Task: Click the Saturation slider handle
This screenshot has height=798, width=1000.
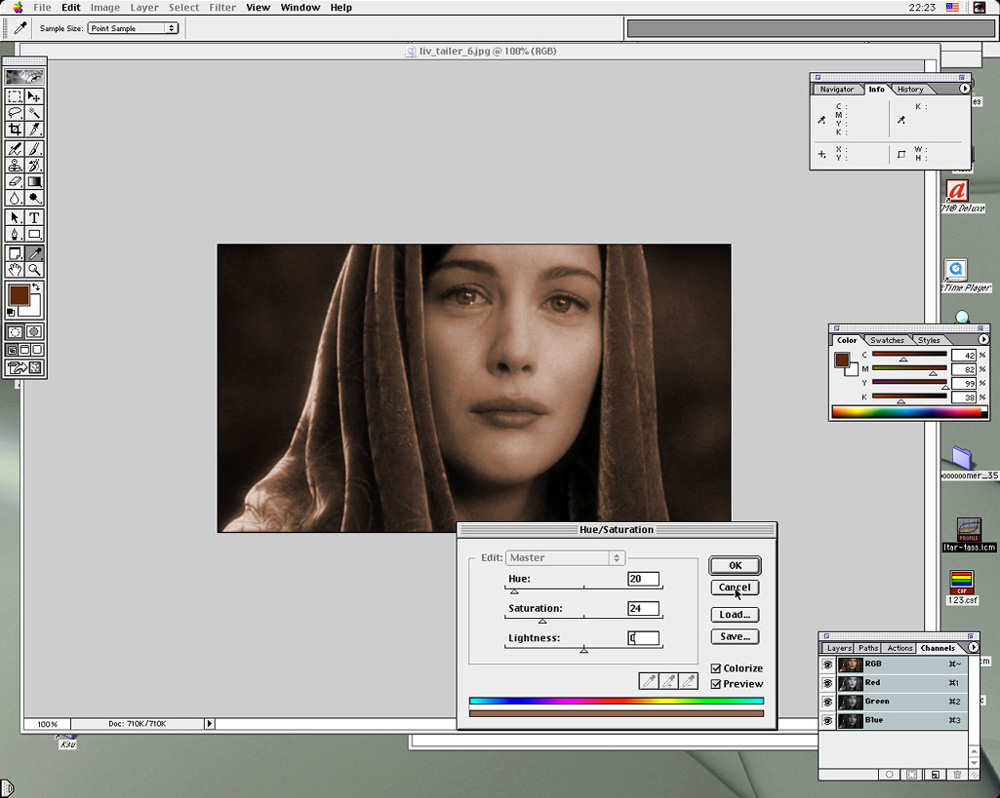Action: point(542,620)
